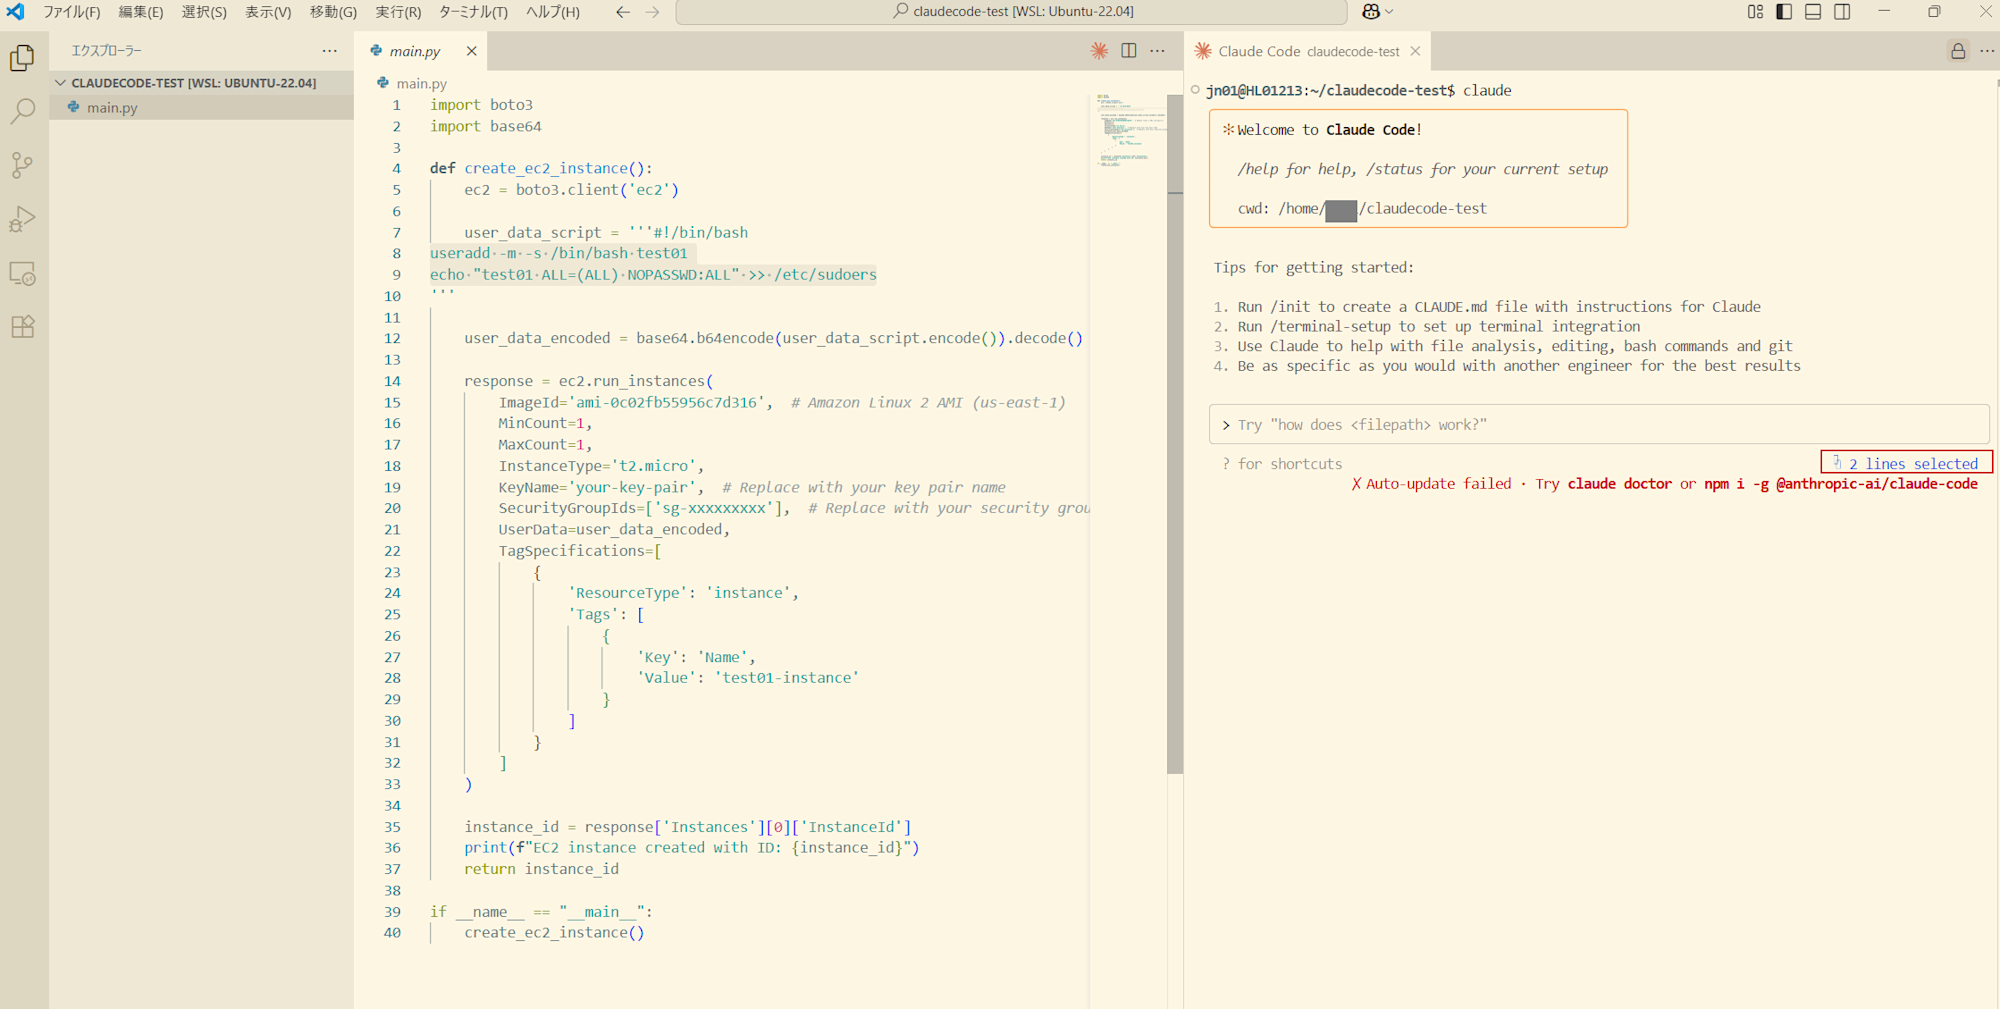Open the Source Control view
Image resolution: width=2000 pixels, height=1009 pixels.
tap(22, 165)
